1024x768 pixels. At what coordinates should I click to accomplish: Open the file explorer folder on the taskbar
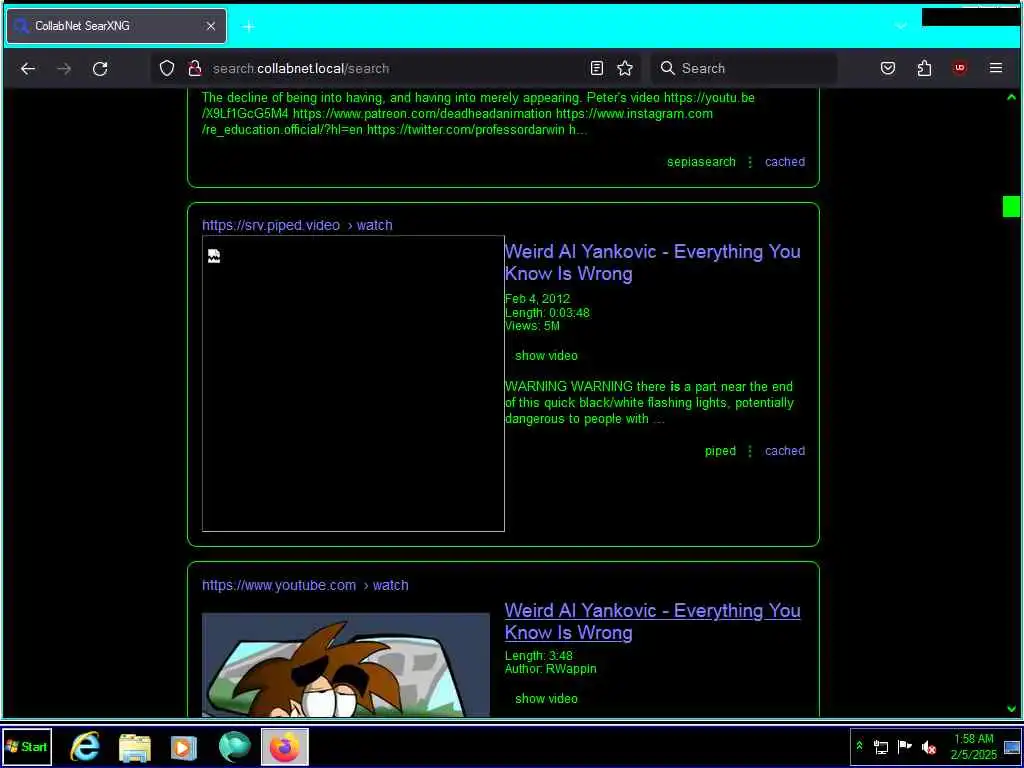pos(135,747)
